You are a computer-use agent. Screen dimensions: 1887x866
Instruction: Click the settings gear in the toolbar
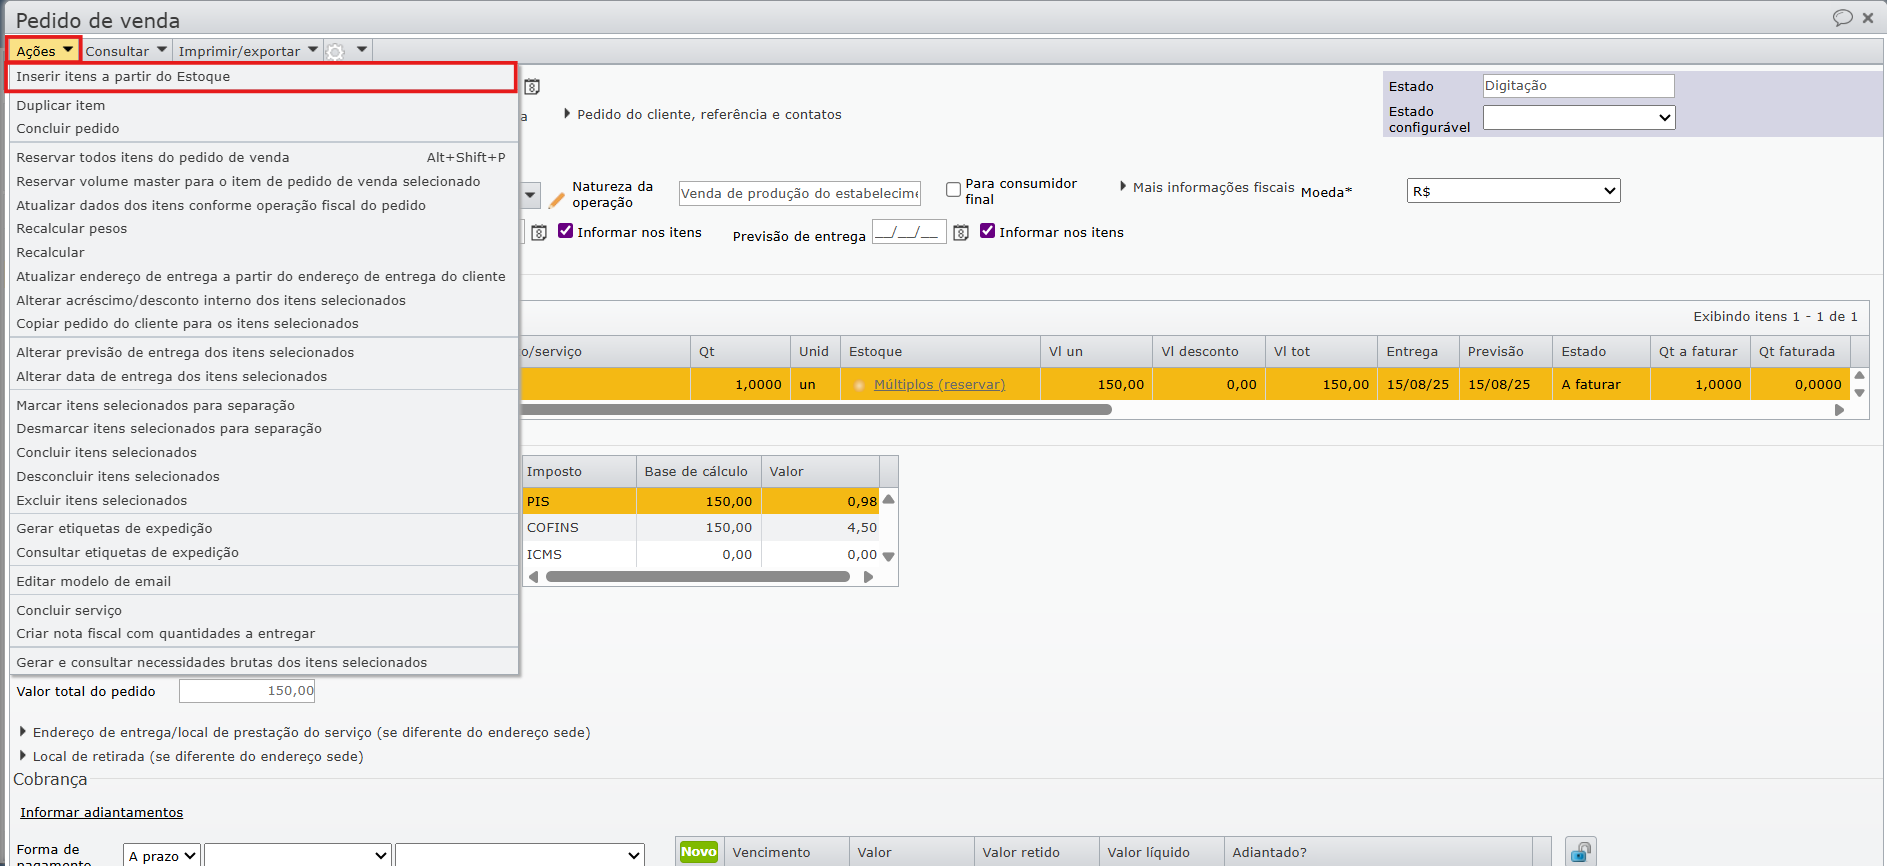[x=336, y=51]
